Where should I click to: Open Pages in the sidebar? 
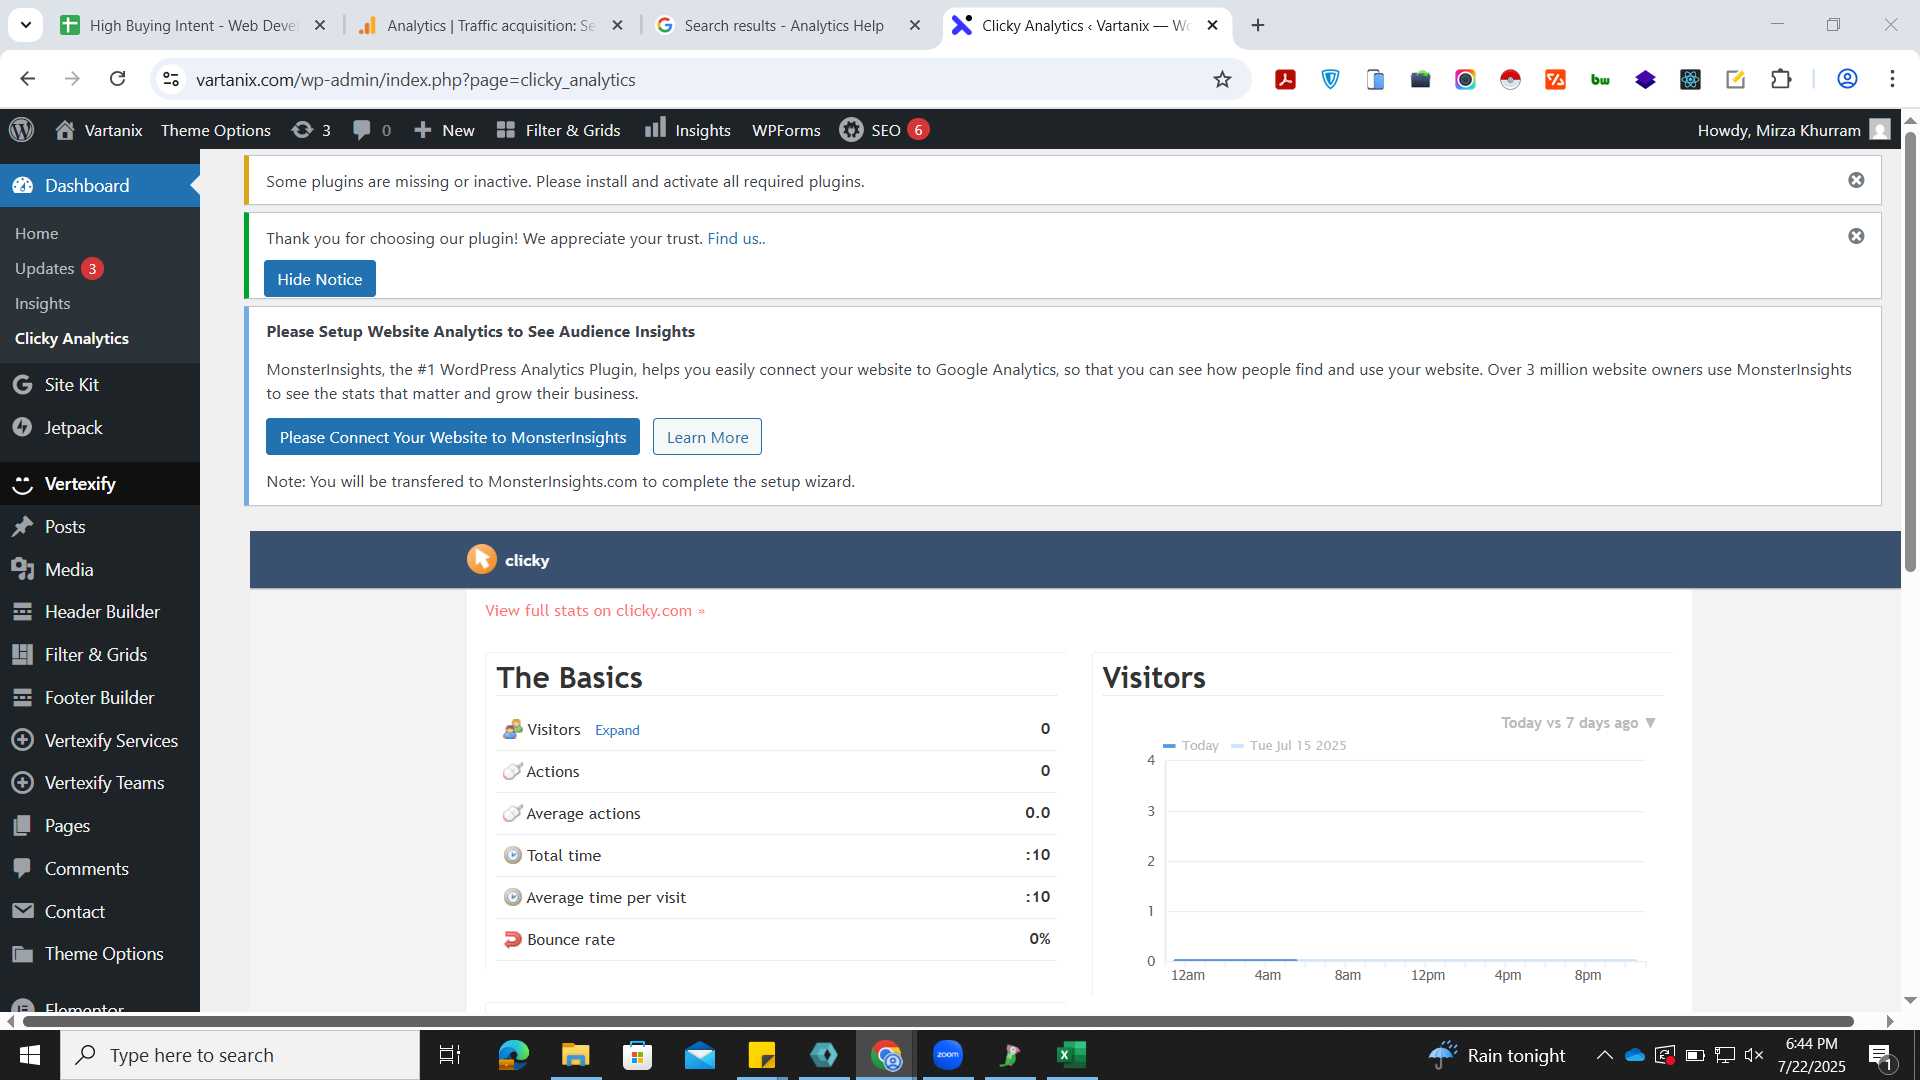[x=100, y=825]
